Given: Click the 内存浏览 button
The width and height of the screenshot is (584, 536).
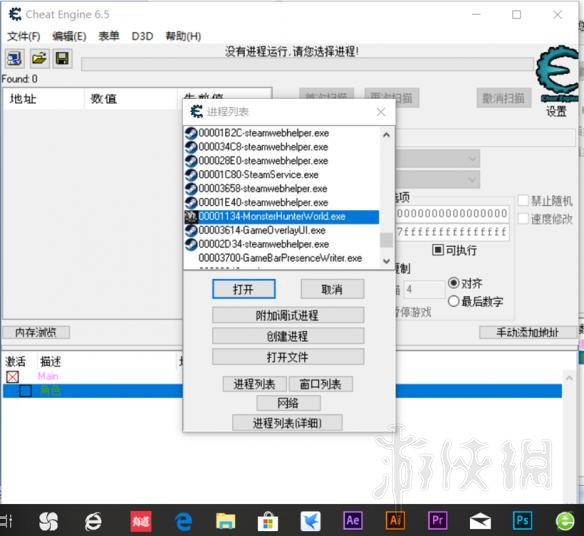Looking at the screenshot, I should point(36,332).
